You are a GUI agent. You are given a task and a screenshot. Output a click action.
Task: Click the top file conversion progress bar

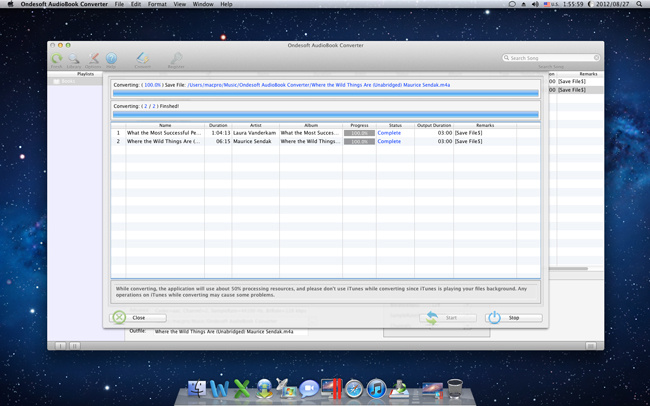click(x=326, y=93)
